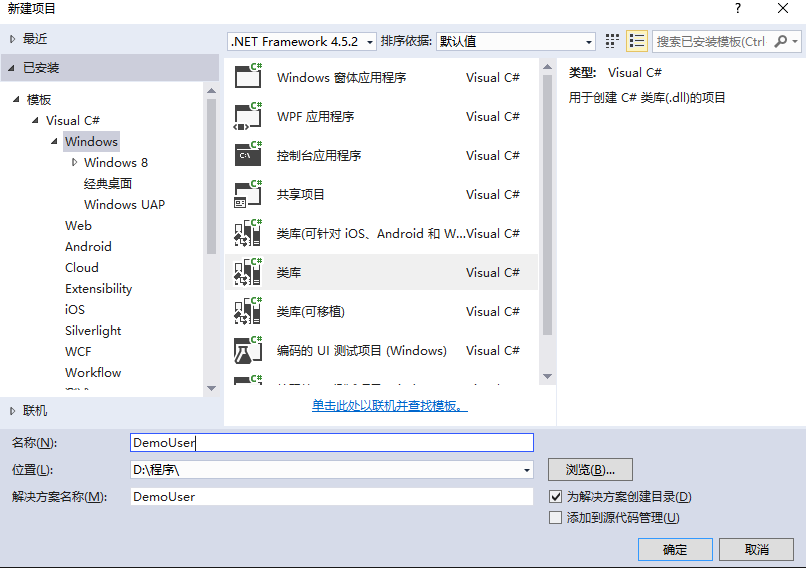Open the help question mark
Screen dimensions: 806x568
[738, 8]
